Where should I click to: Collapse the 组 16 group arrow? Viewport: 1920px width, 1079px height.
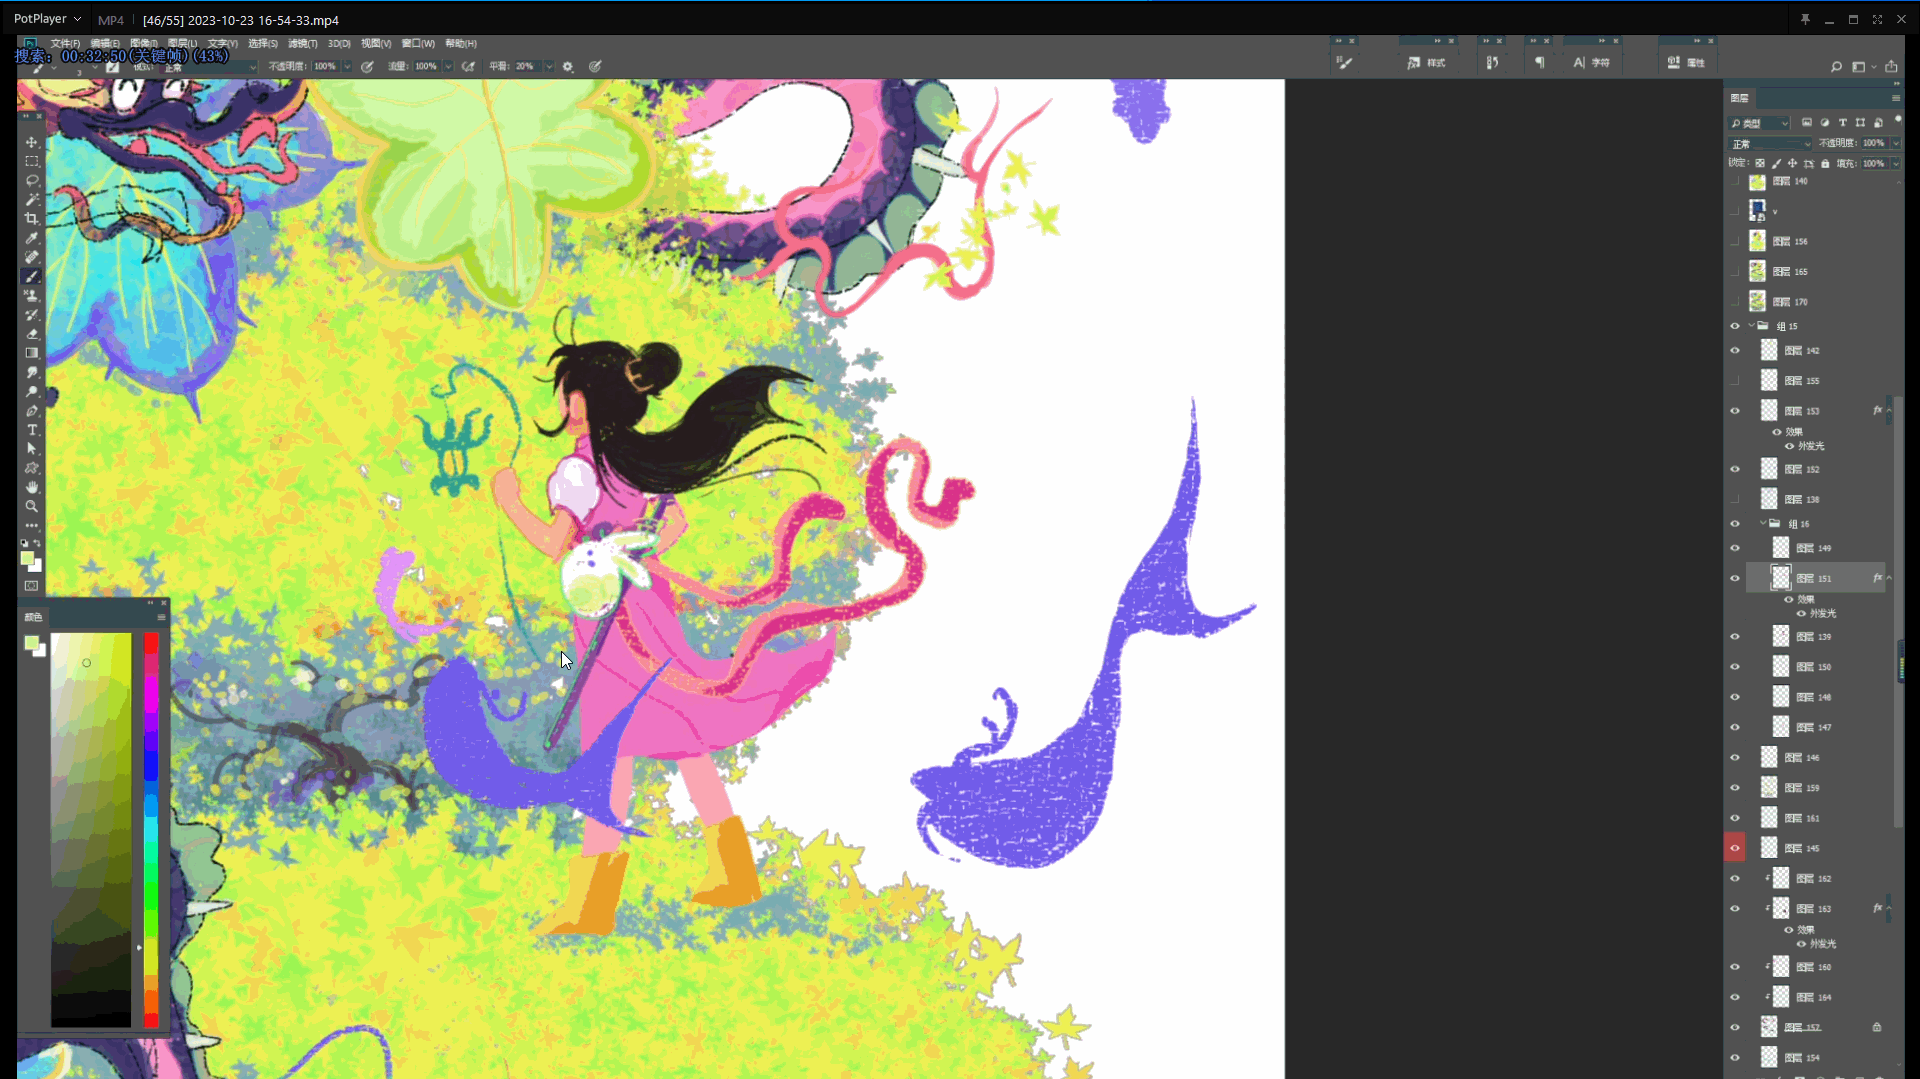tap(1763, 523)
